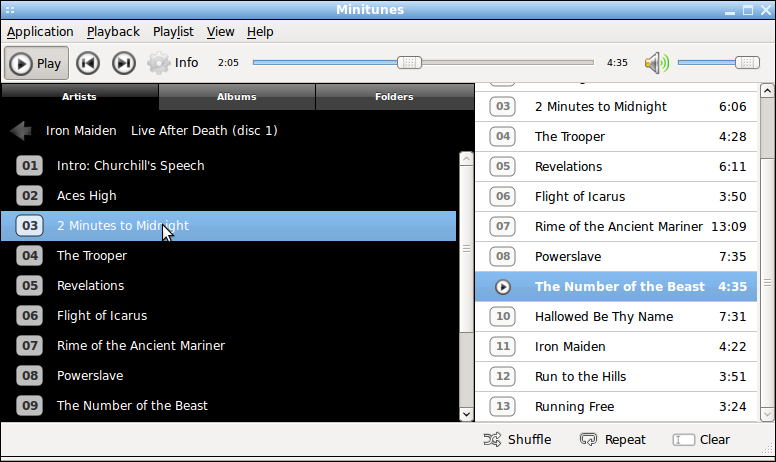Click playlist scrollbar up arrow
Viewport: 776px width, 462px height.
click(x=767, y=91)
